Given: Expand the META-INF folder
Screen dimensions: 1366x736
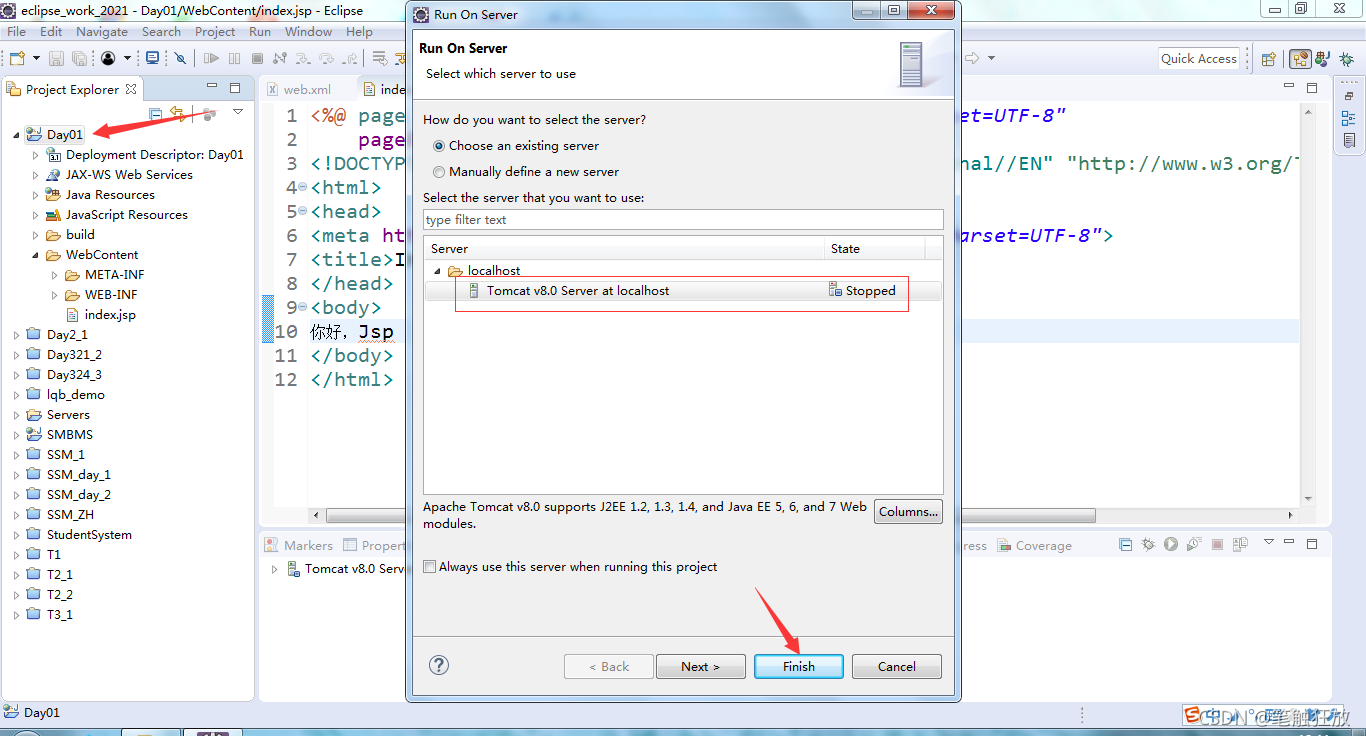Looking at the screenshot, I should click(55, 275).
